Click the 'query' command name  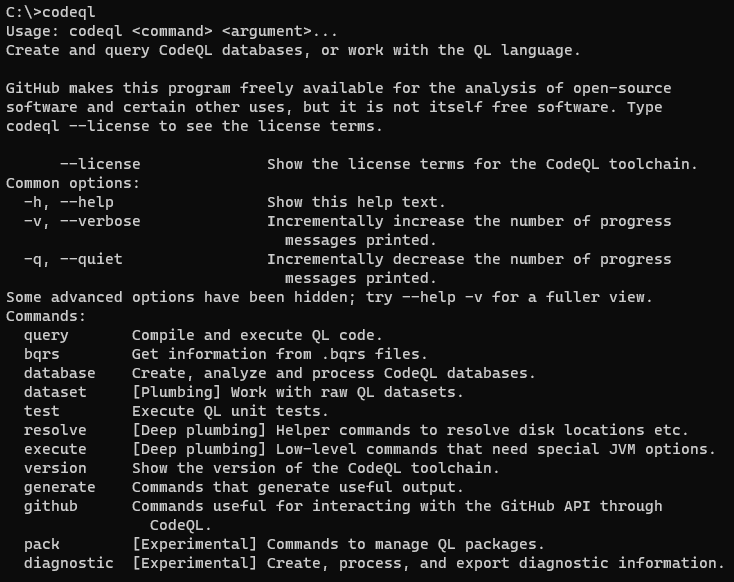(46, 336)
